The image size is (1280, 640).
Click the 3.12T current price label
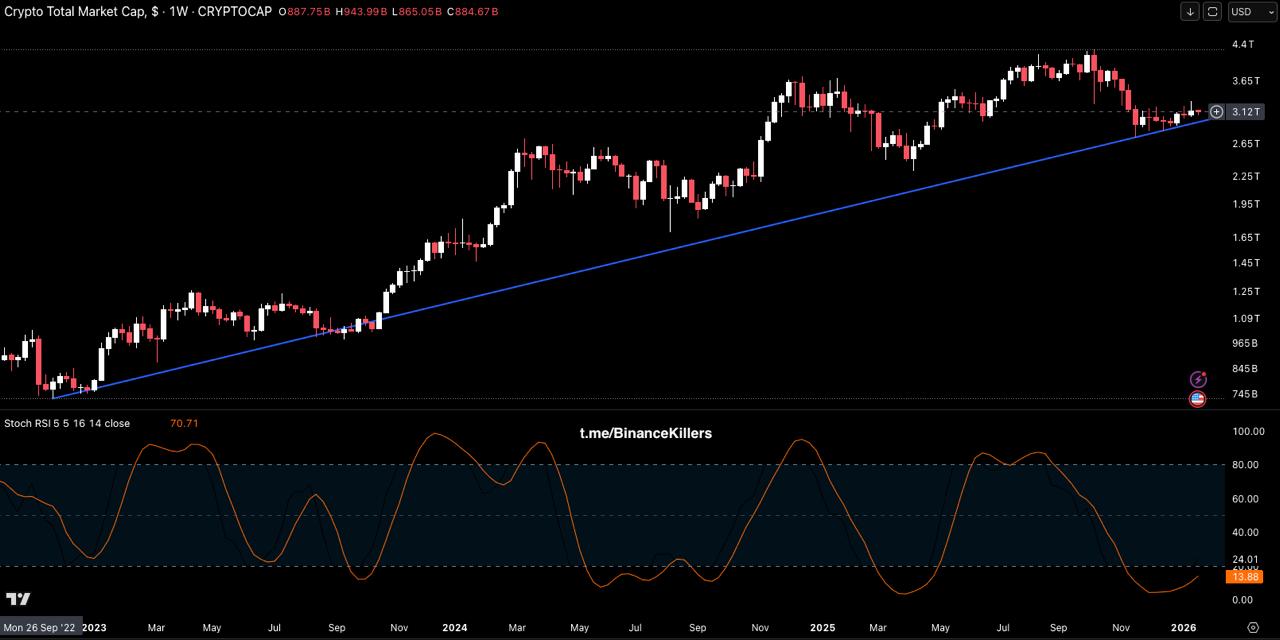1246,112
